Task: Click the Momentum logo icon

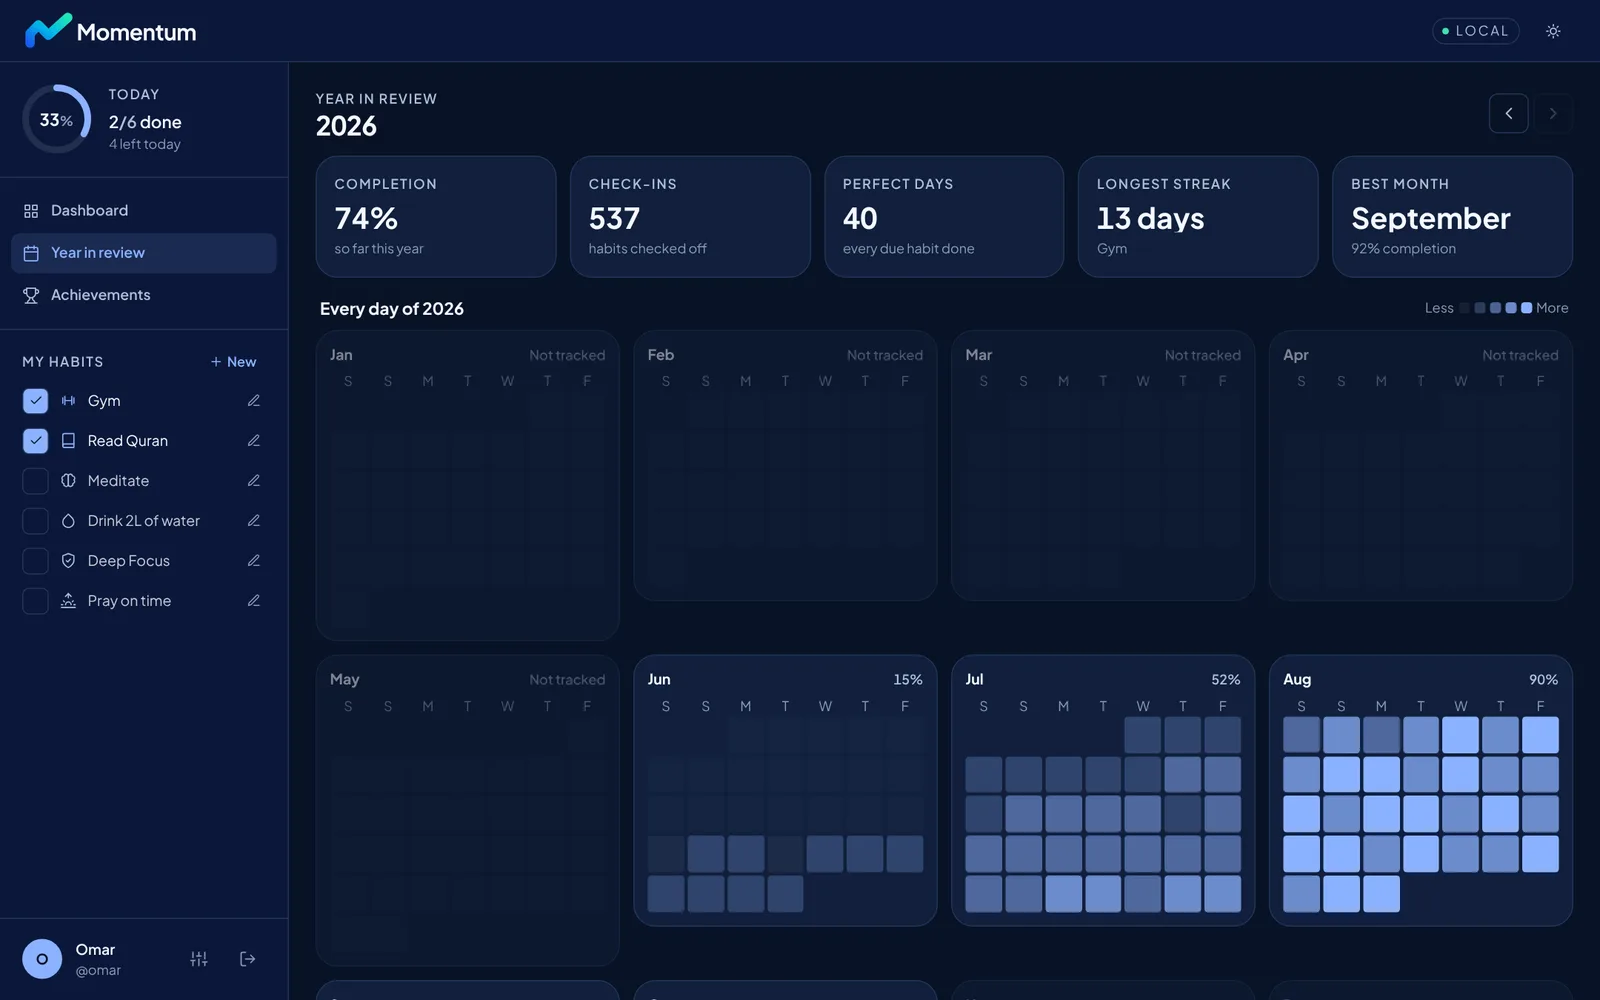Action: (x=48, y=31)
